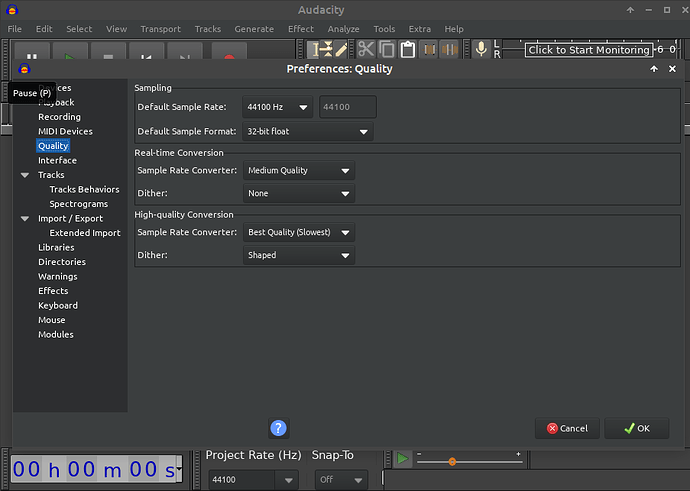
Task: Click the Cancel button
Action: tap(567, 429)
